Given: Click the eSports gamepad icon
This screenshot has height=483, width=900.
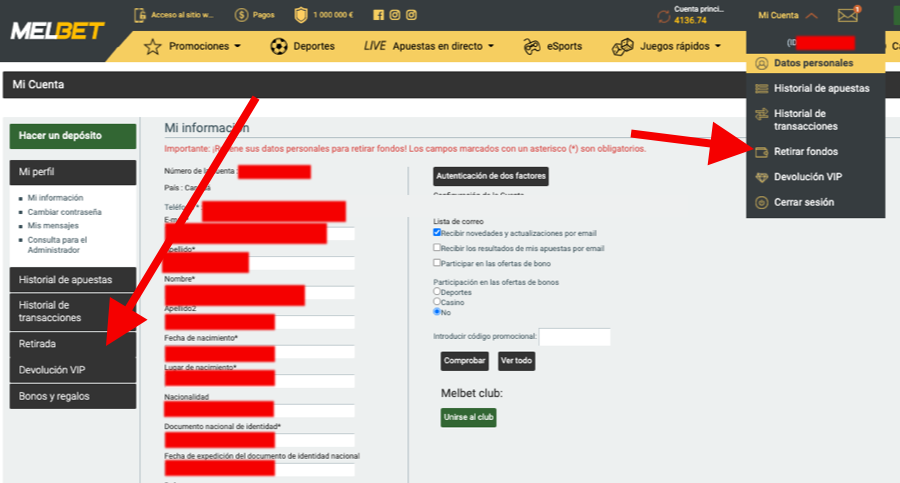Looking at the screenshot, I should tap(532, 46).
